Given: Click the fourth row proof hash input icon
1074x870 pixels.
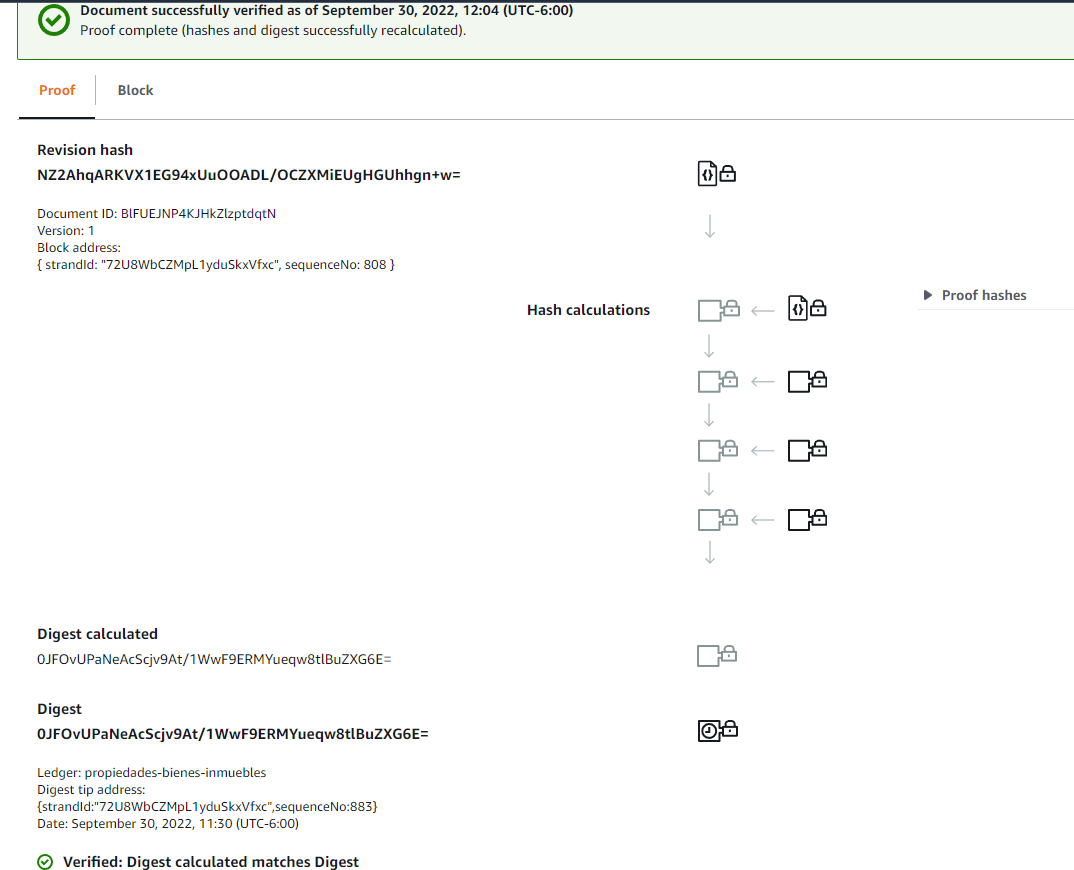Looking at the screenshot, I should [807, 519].
